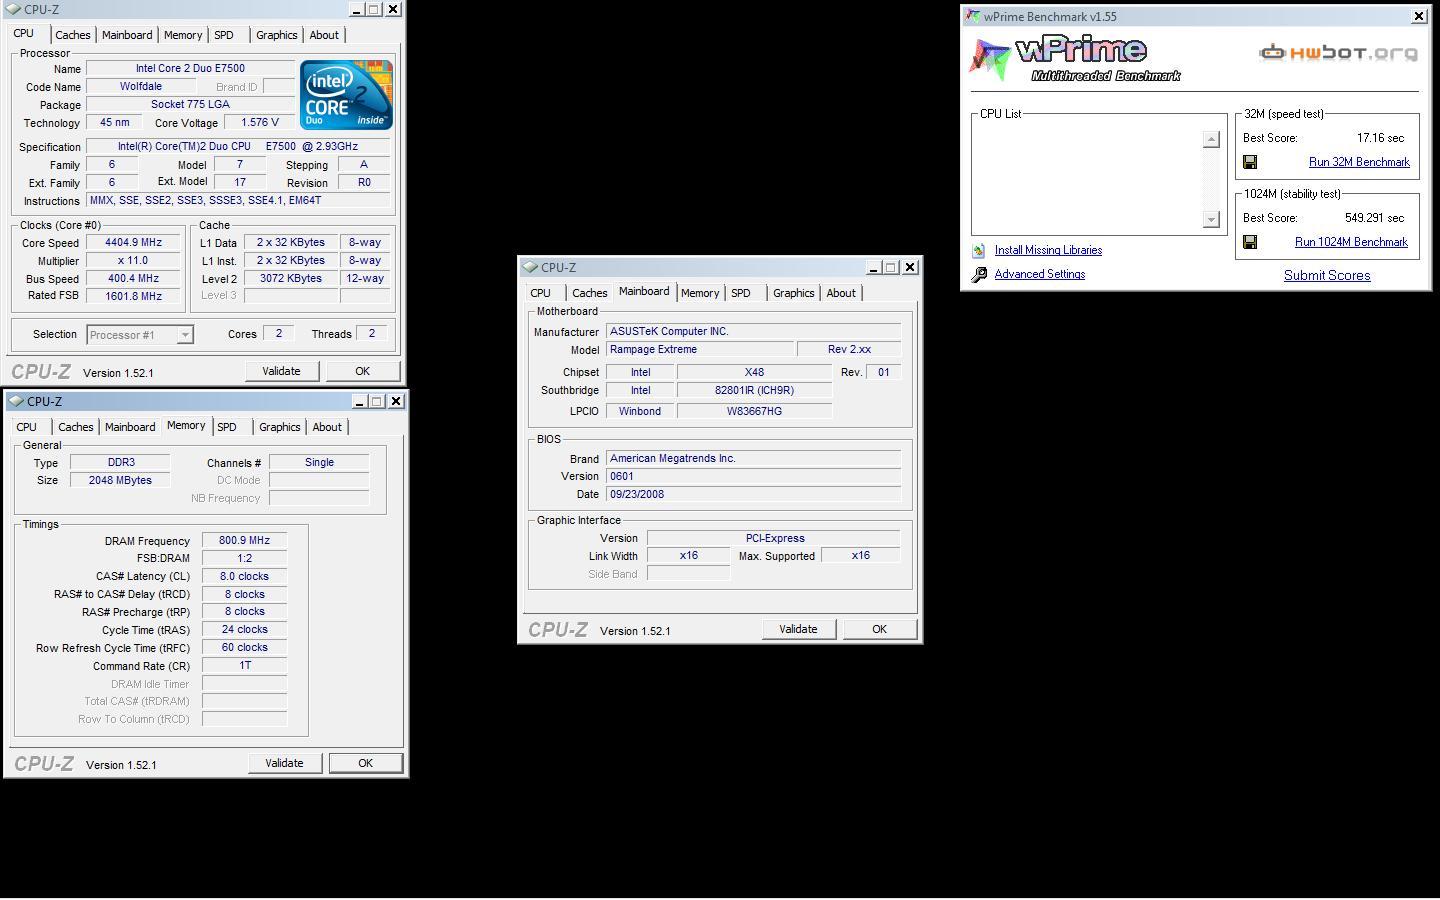Switch to Caches tab in top CPU-Z window

(73, 35)
